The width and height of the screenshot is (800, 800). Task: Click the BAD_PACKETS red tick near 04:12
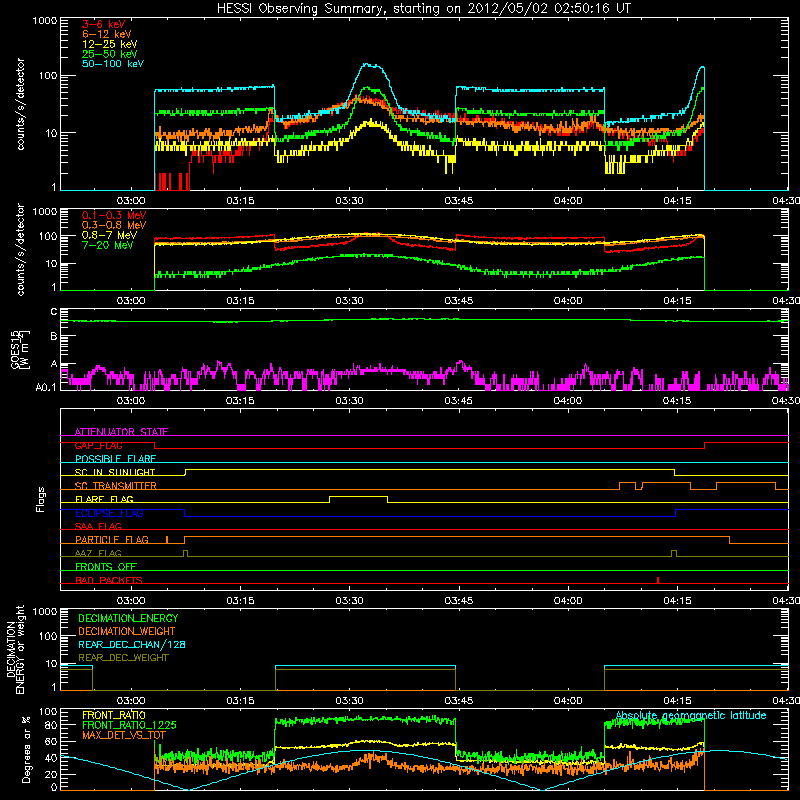658,580
